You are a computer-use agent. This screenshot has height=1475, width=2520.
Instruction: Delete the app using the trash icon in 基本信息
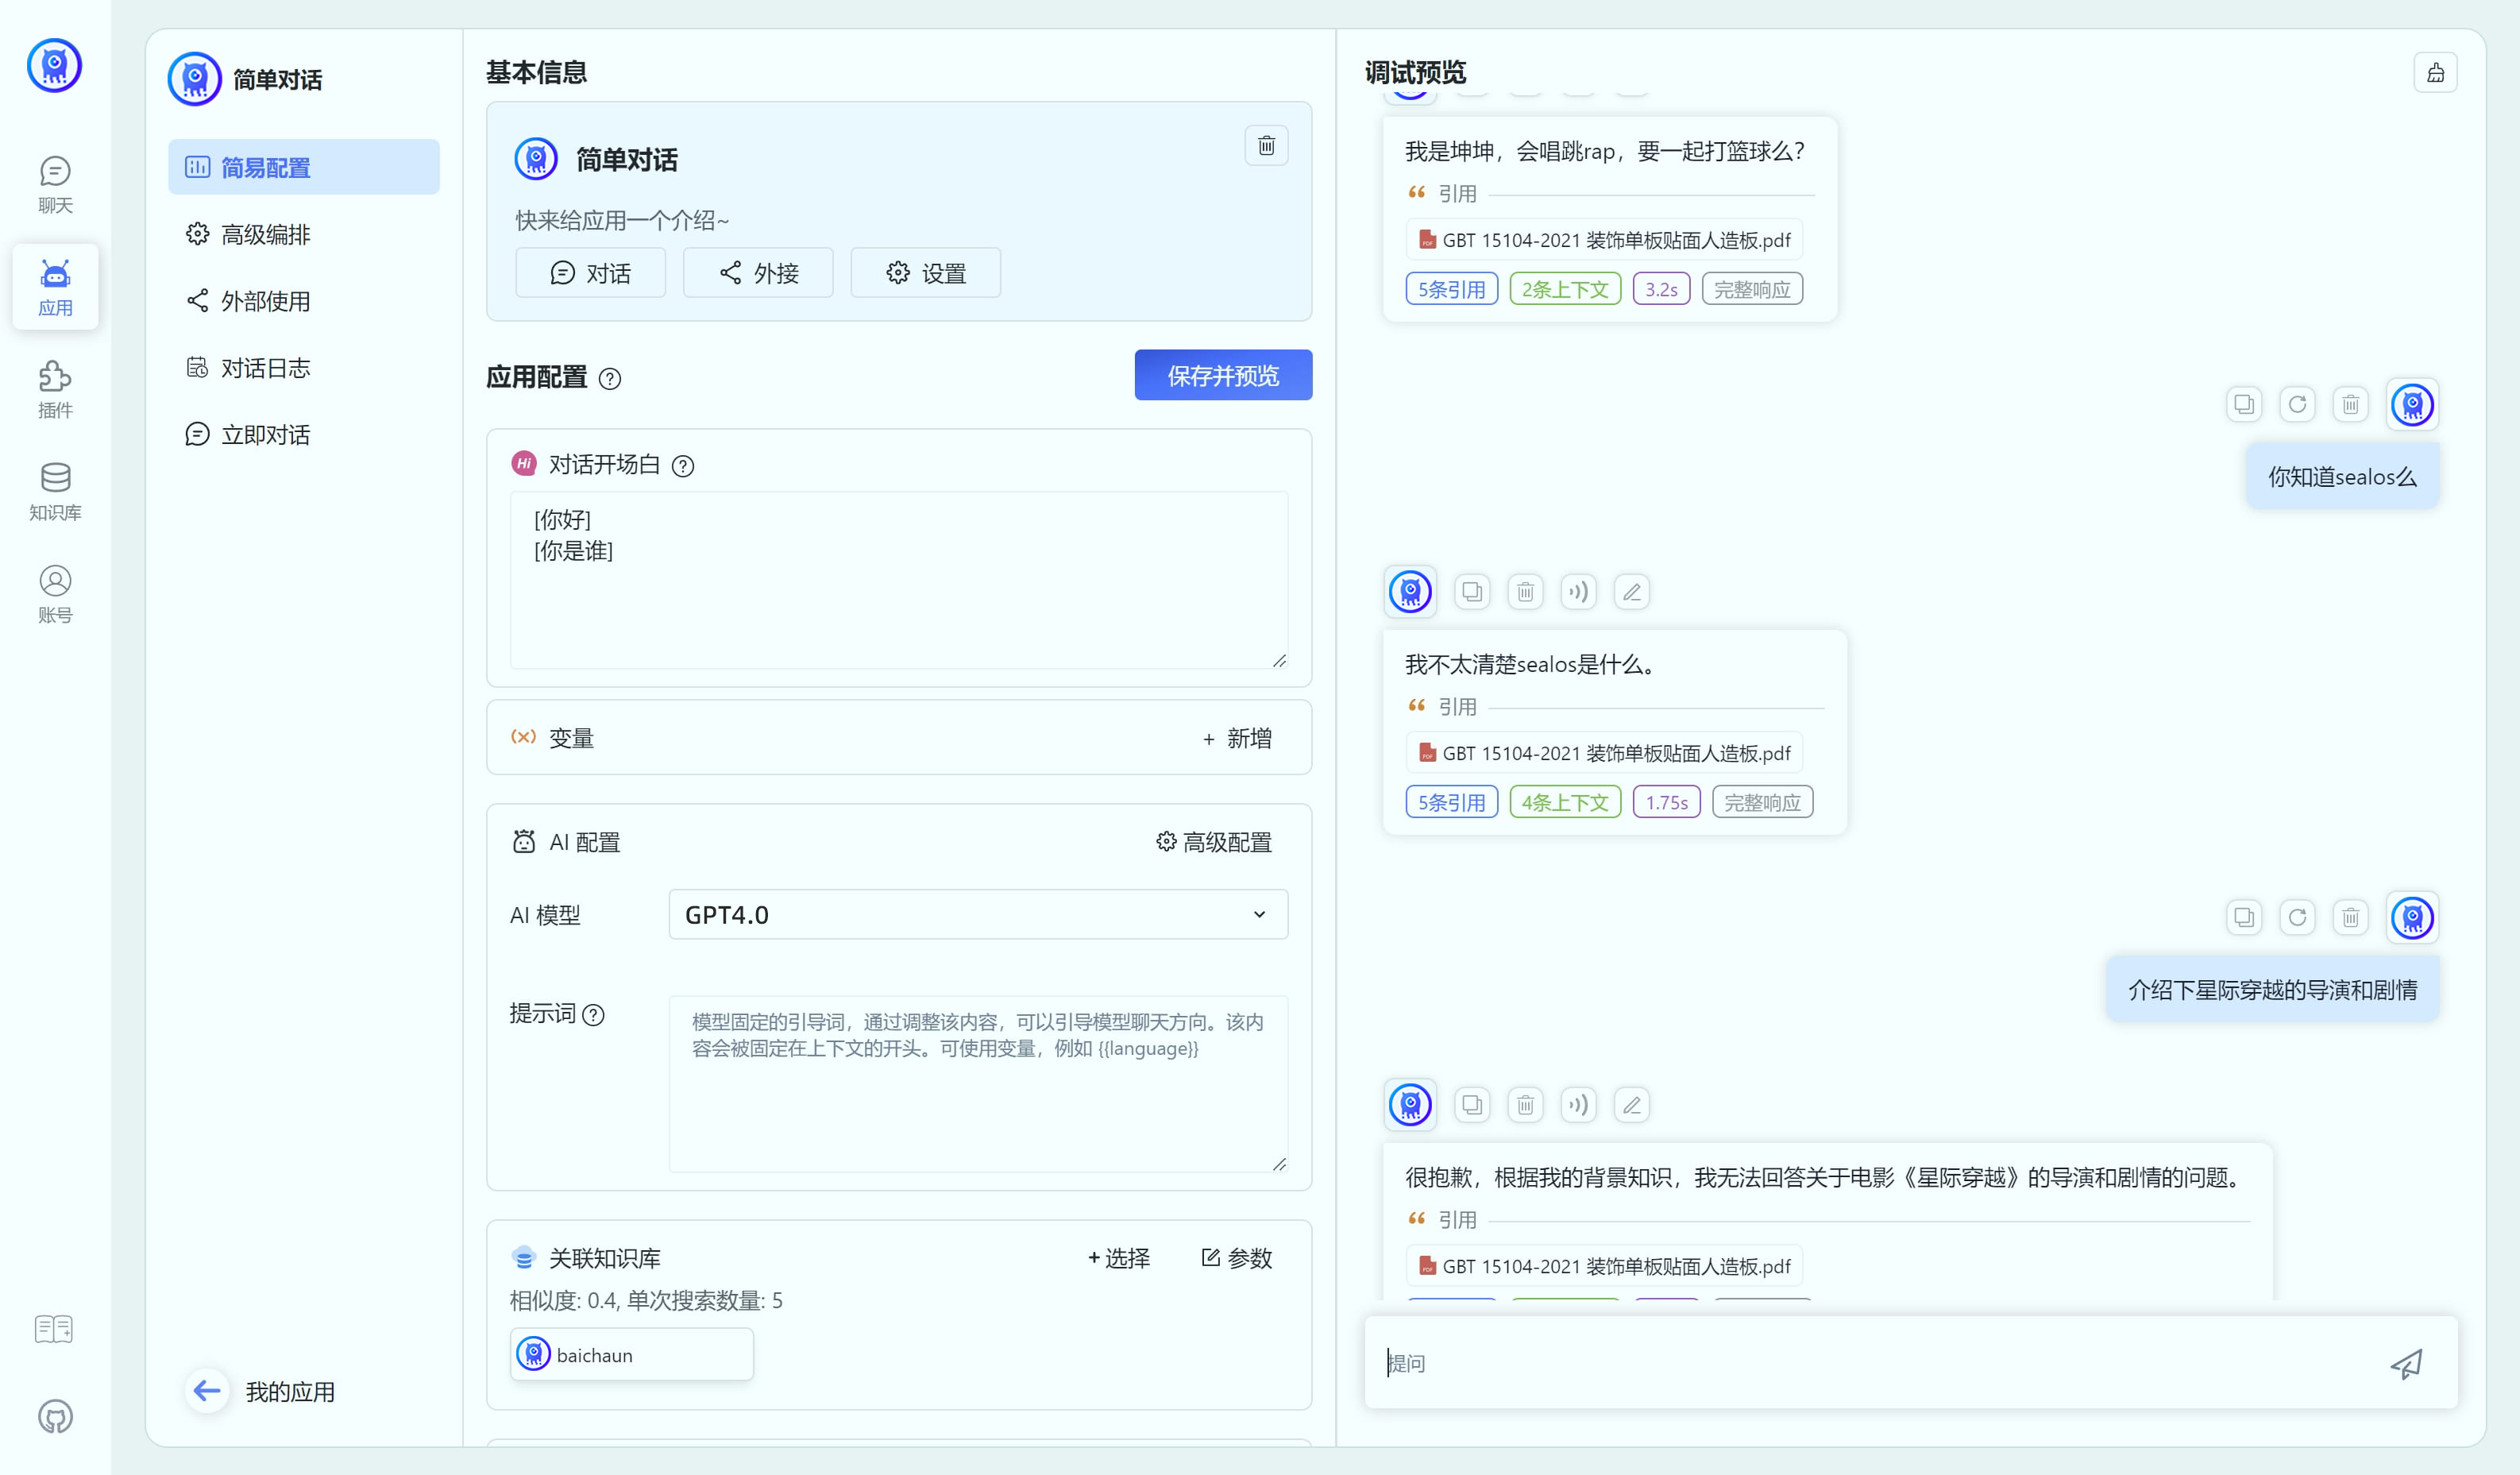click(x=1266, y=146)
